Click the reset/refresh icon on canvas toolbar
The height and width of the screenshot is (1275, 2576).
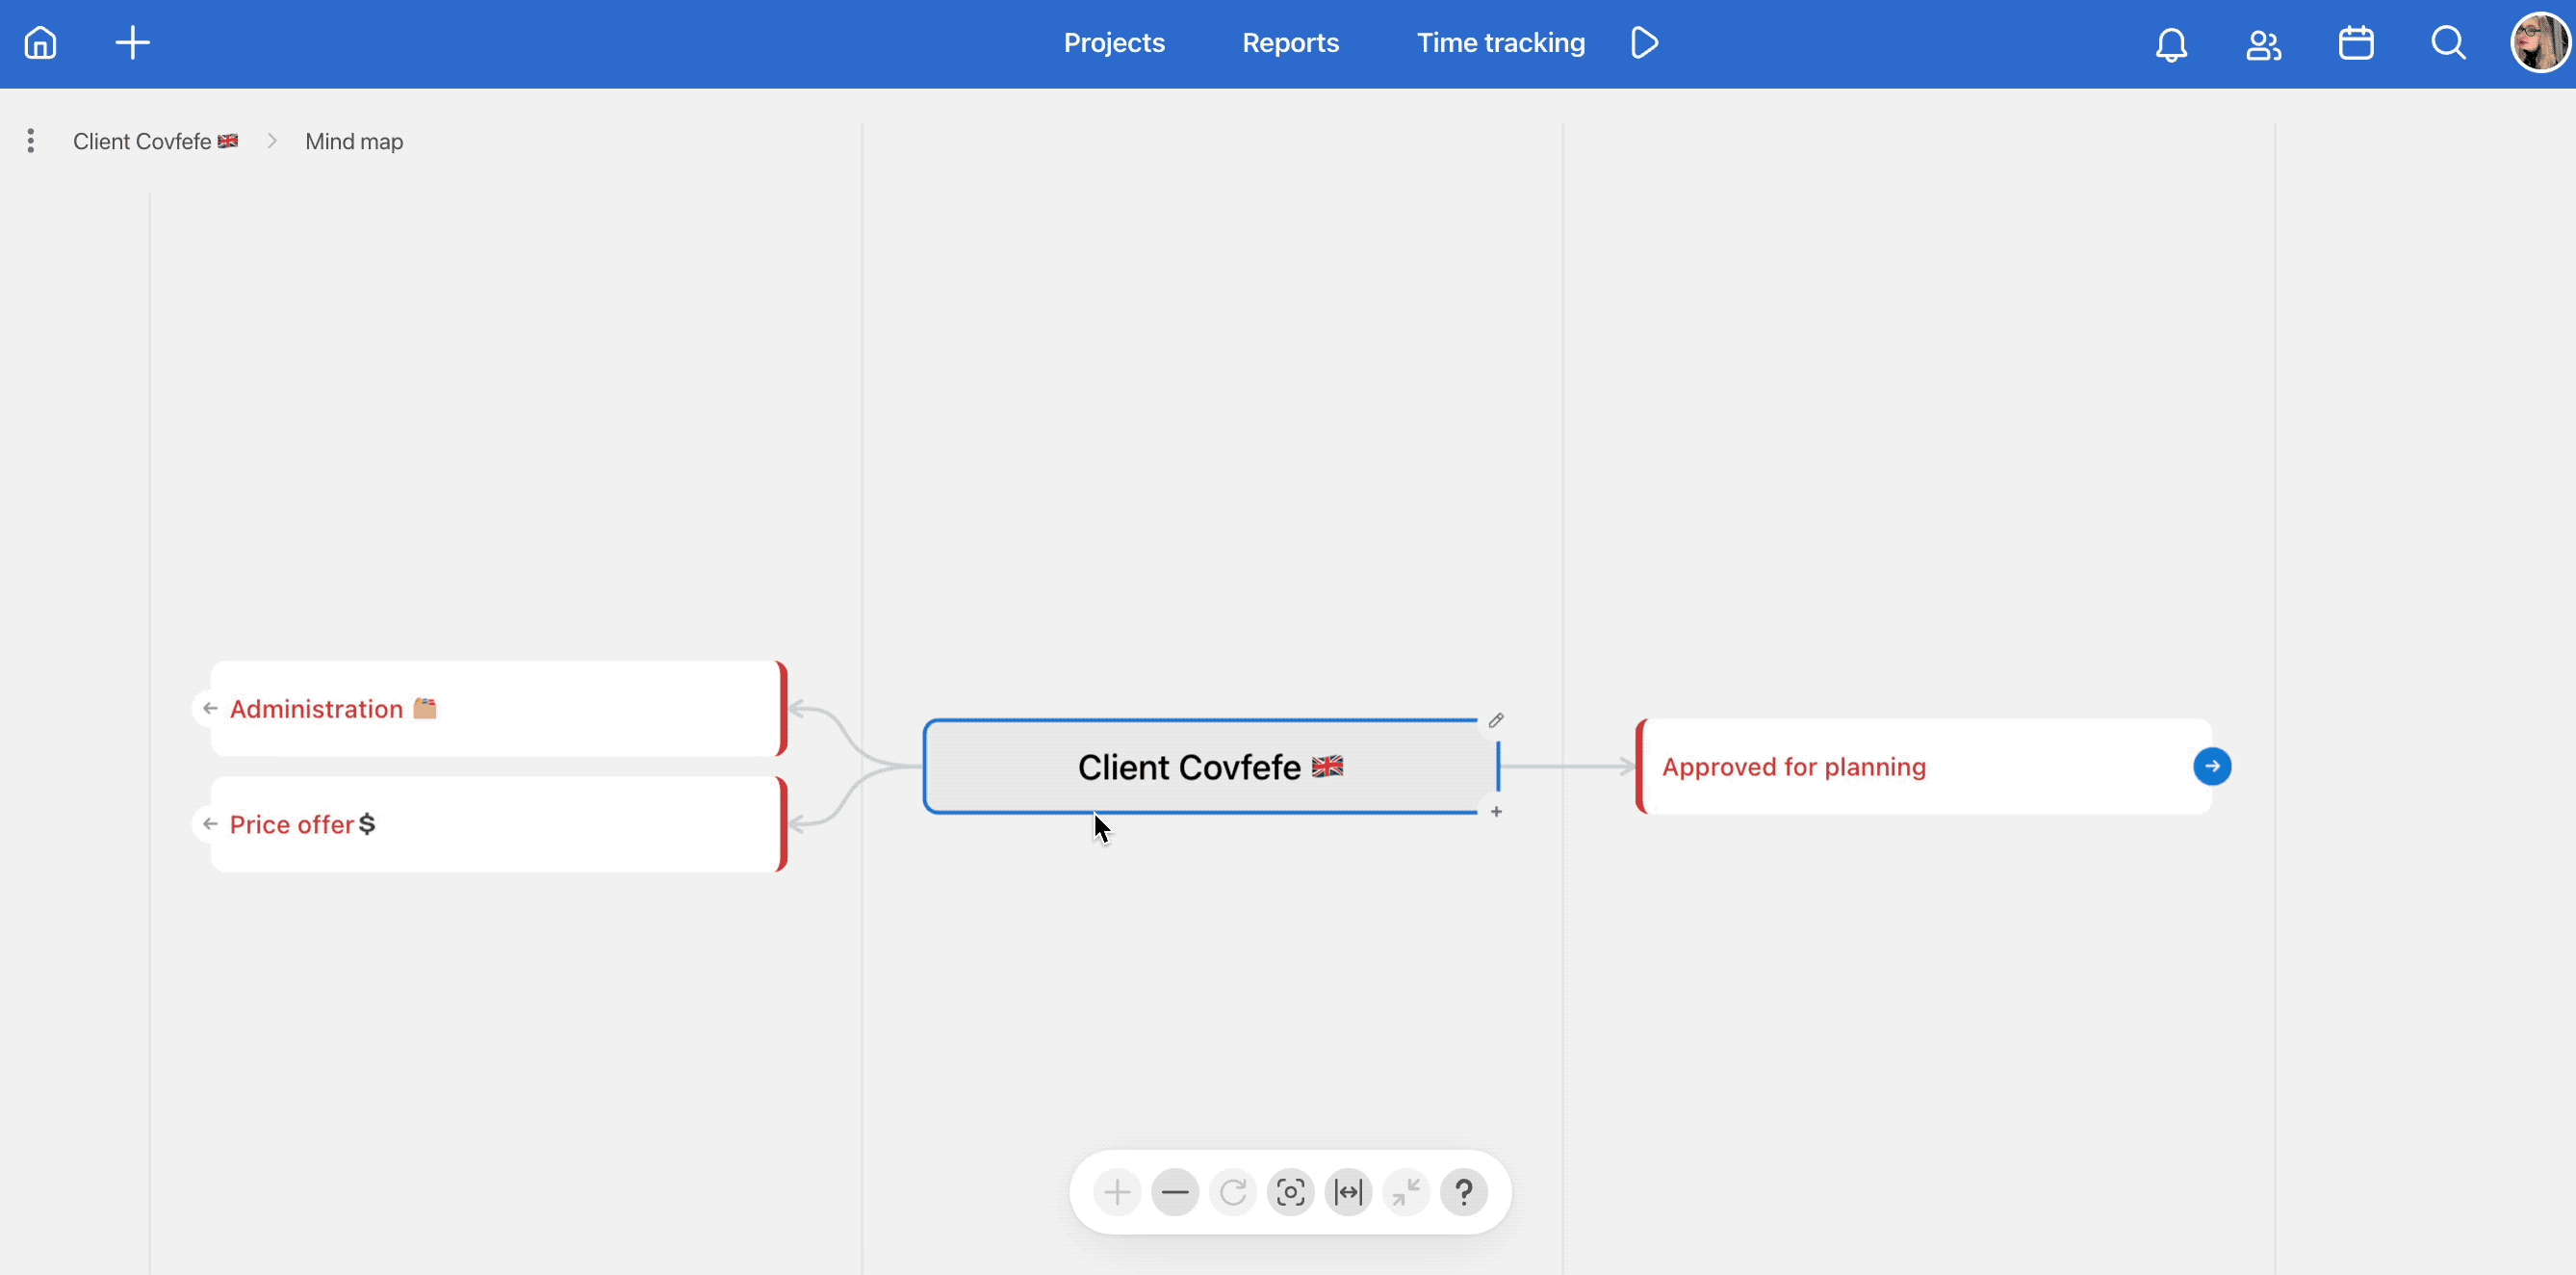(x=1234, y=1193)
